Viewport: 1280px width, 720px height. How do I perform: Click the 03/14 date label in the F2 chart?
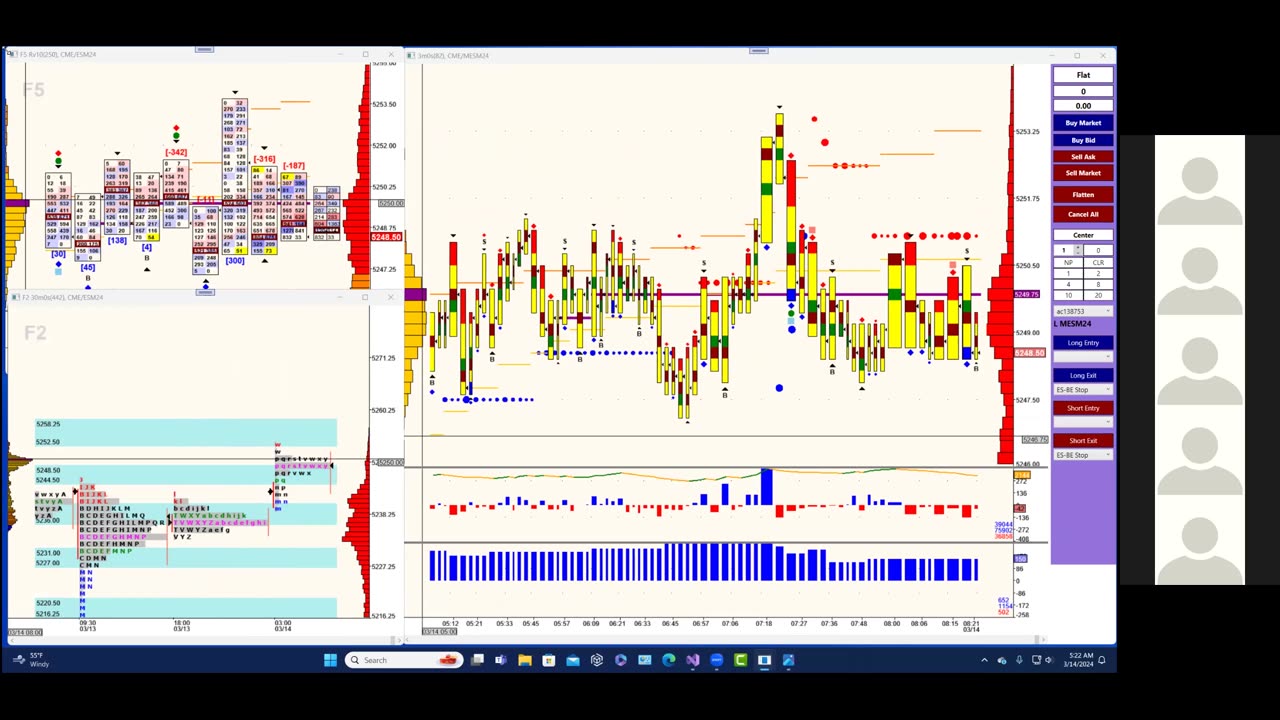coord(283,628)
